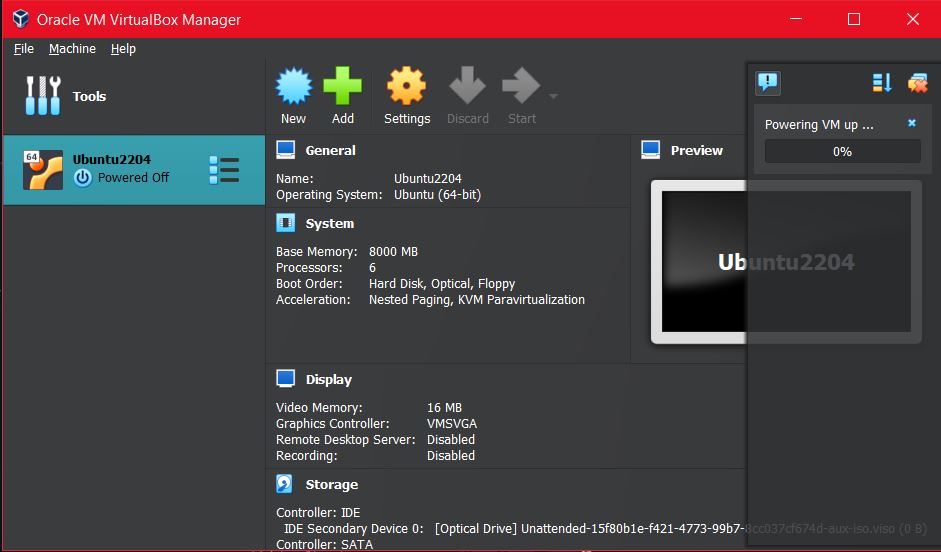Screen dimensions: 941x552
Task: Click the Ubuntu2204 preview thumbnail
Action: pyautogui.click(x=786, y=262)
